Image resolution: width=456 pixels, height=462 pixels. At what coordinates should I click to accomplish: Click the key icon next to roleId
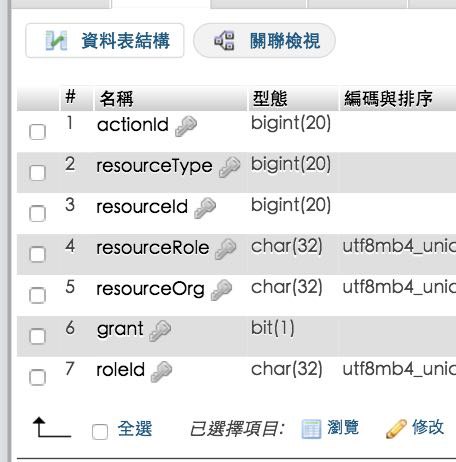pyautogui.click(x=161, y=372)
